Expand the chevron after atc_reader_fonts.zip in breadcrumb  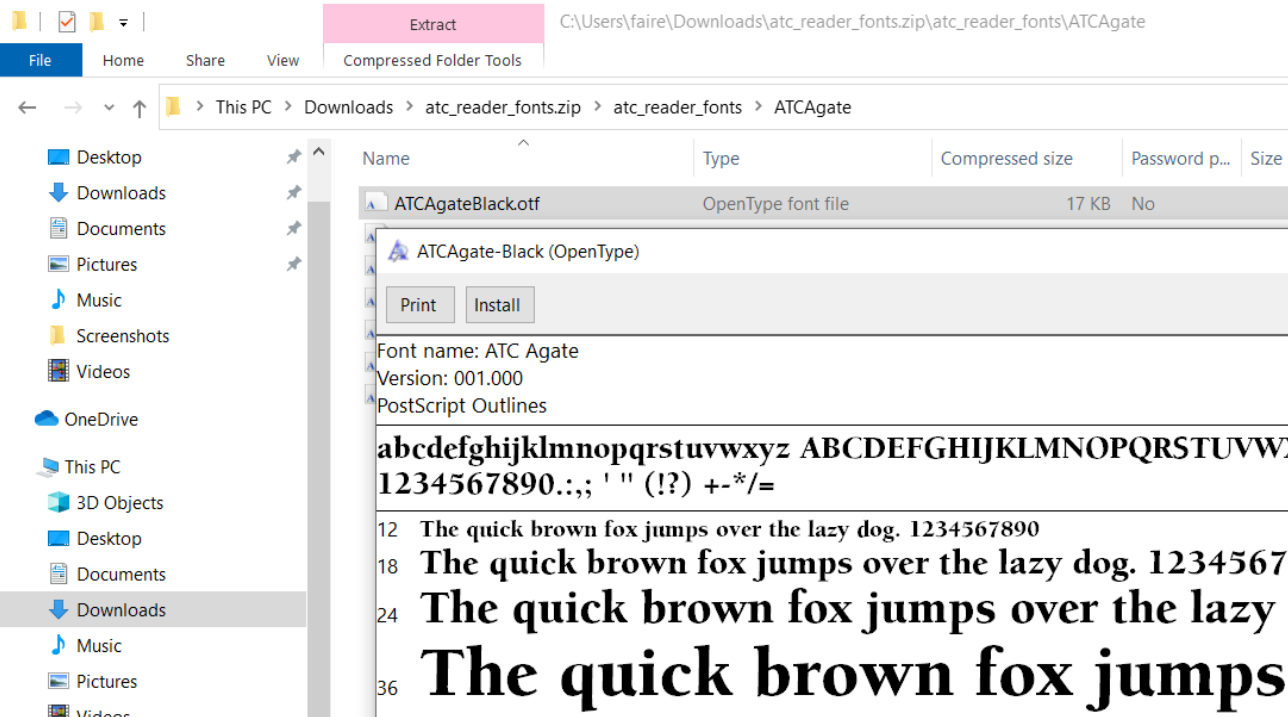coord(597,107)
